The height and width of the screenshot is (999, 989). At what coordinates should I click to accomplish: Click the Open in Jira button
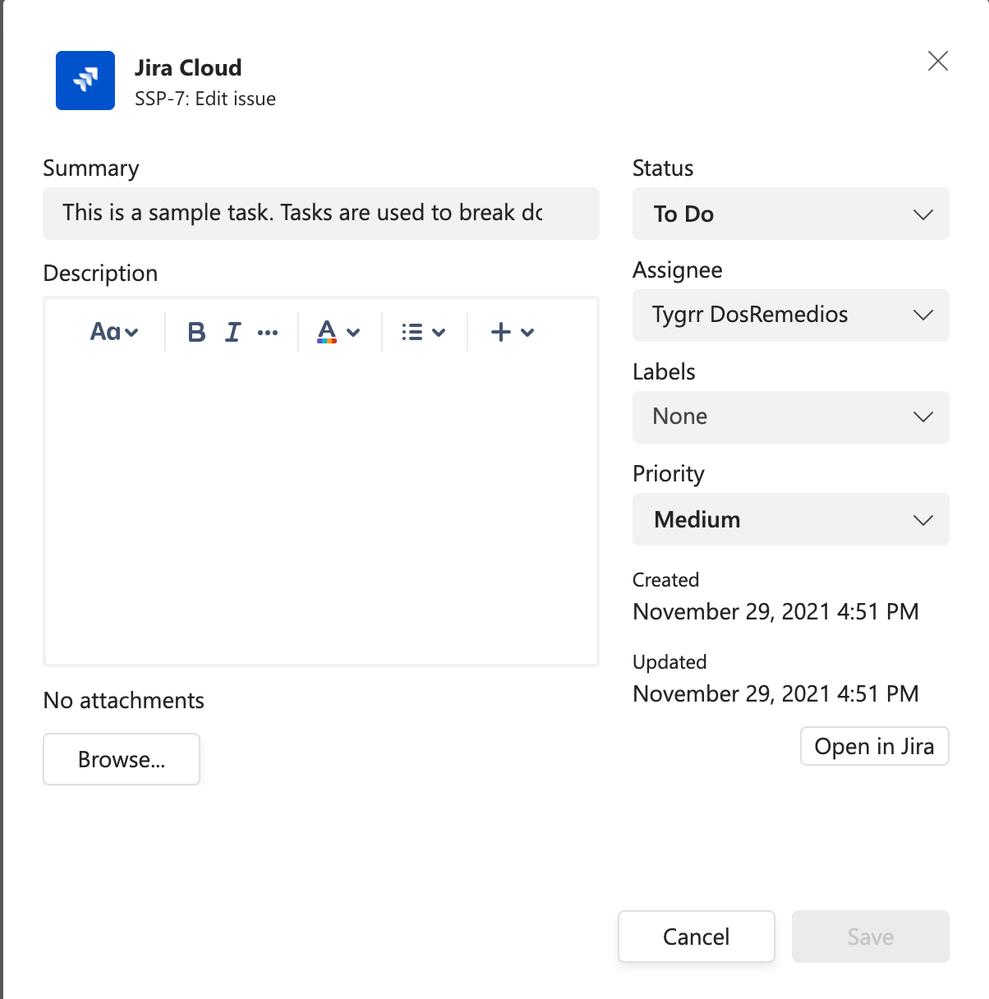pos(874,746)
